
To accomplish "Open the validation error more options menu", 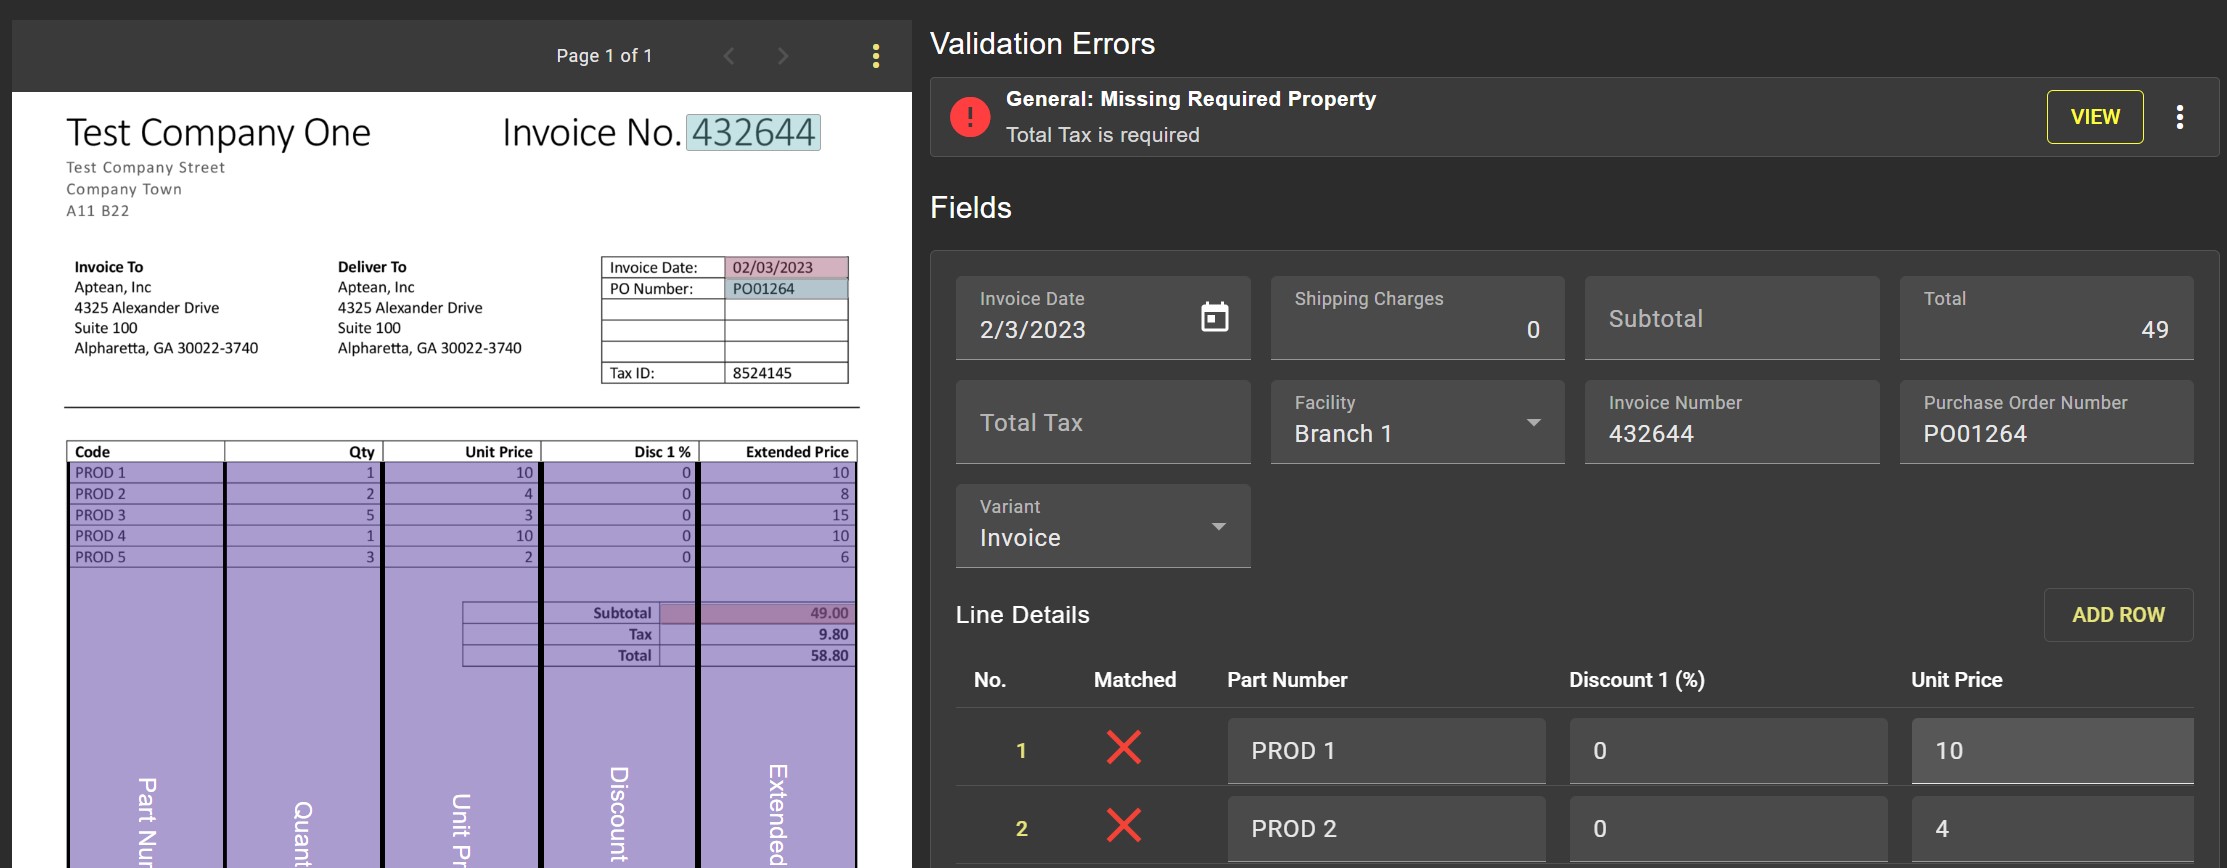I will click(x=2179, y=117).
